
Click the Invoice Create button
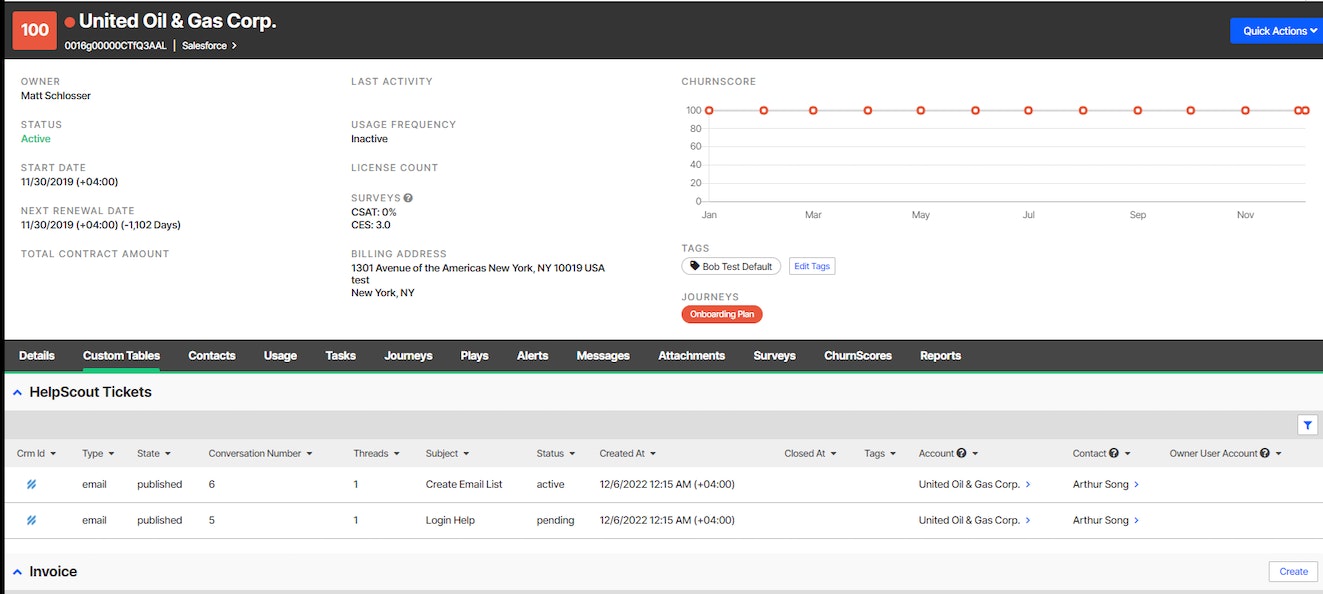(x=1293, y=571)
